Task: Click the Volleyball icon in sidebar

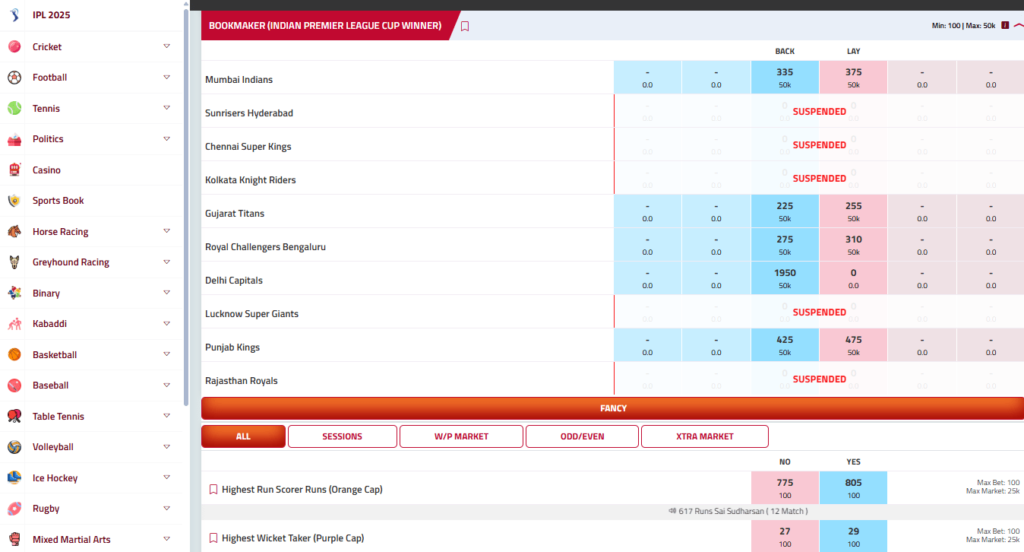Action: click(14, 447)
